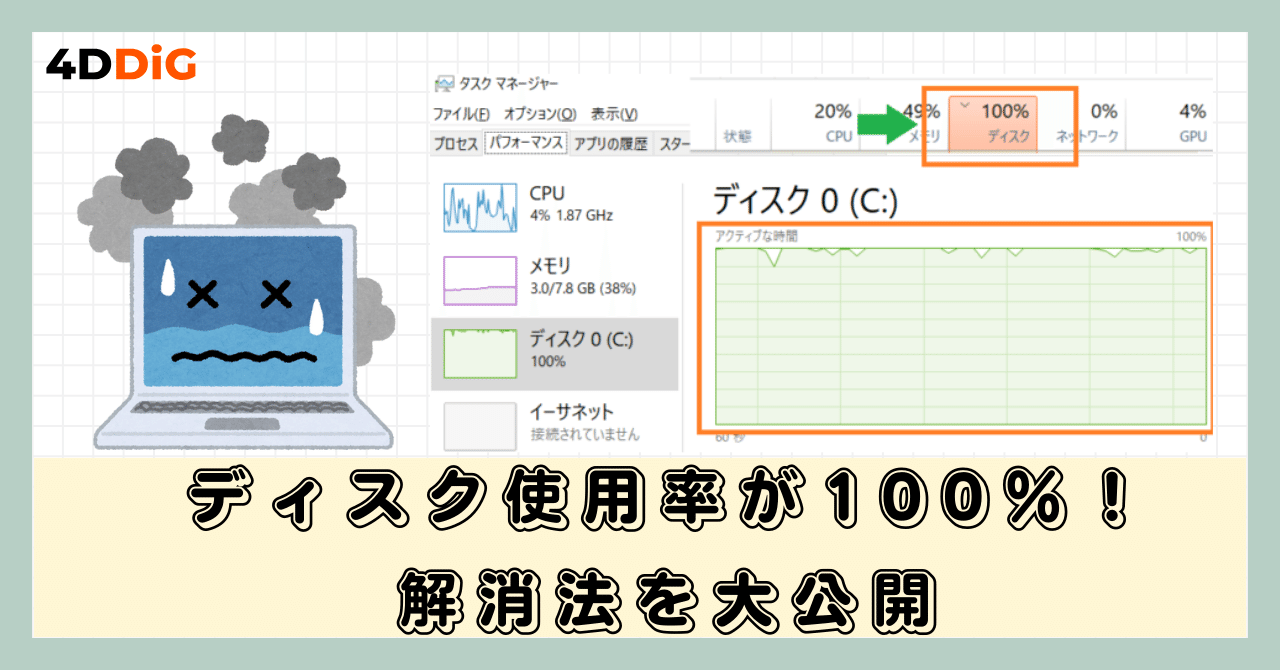Click the disk active time graph
The height and width of the screenshot is (670, 1280).
(961, 337)
